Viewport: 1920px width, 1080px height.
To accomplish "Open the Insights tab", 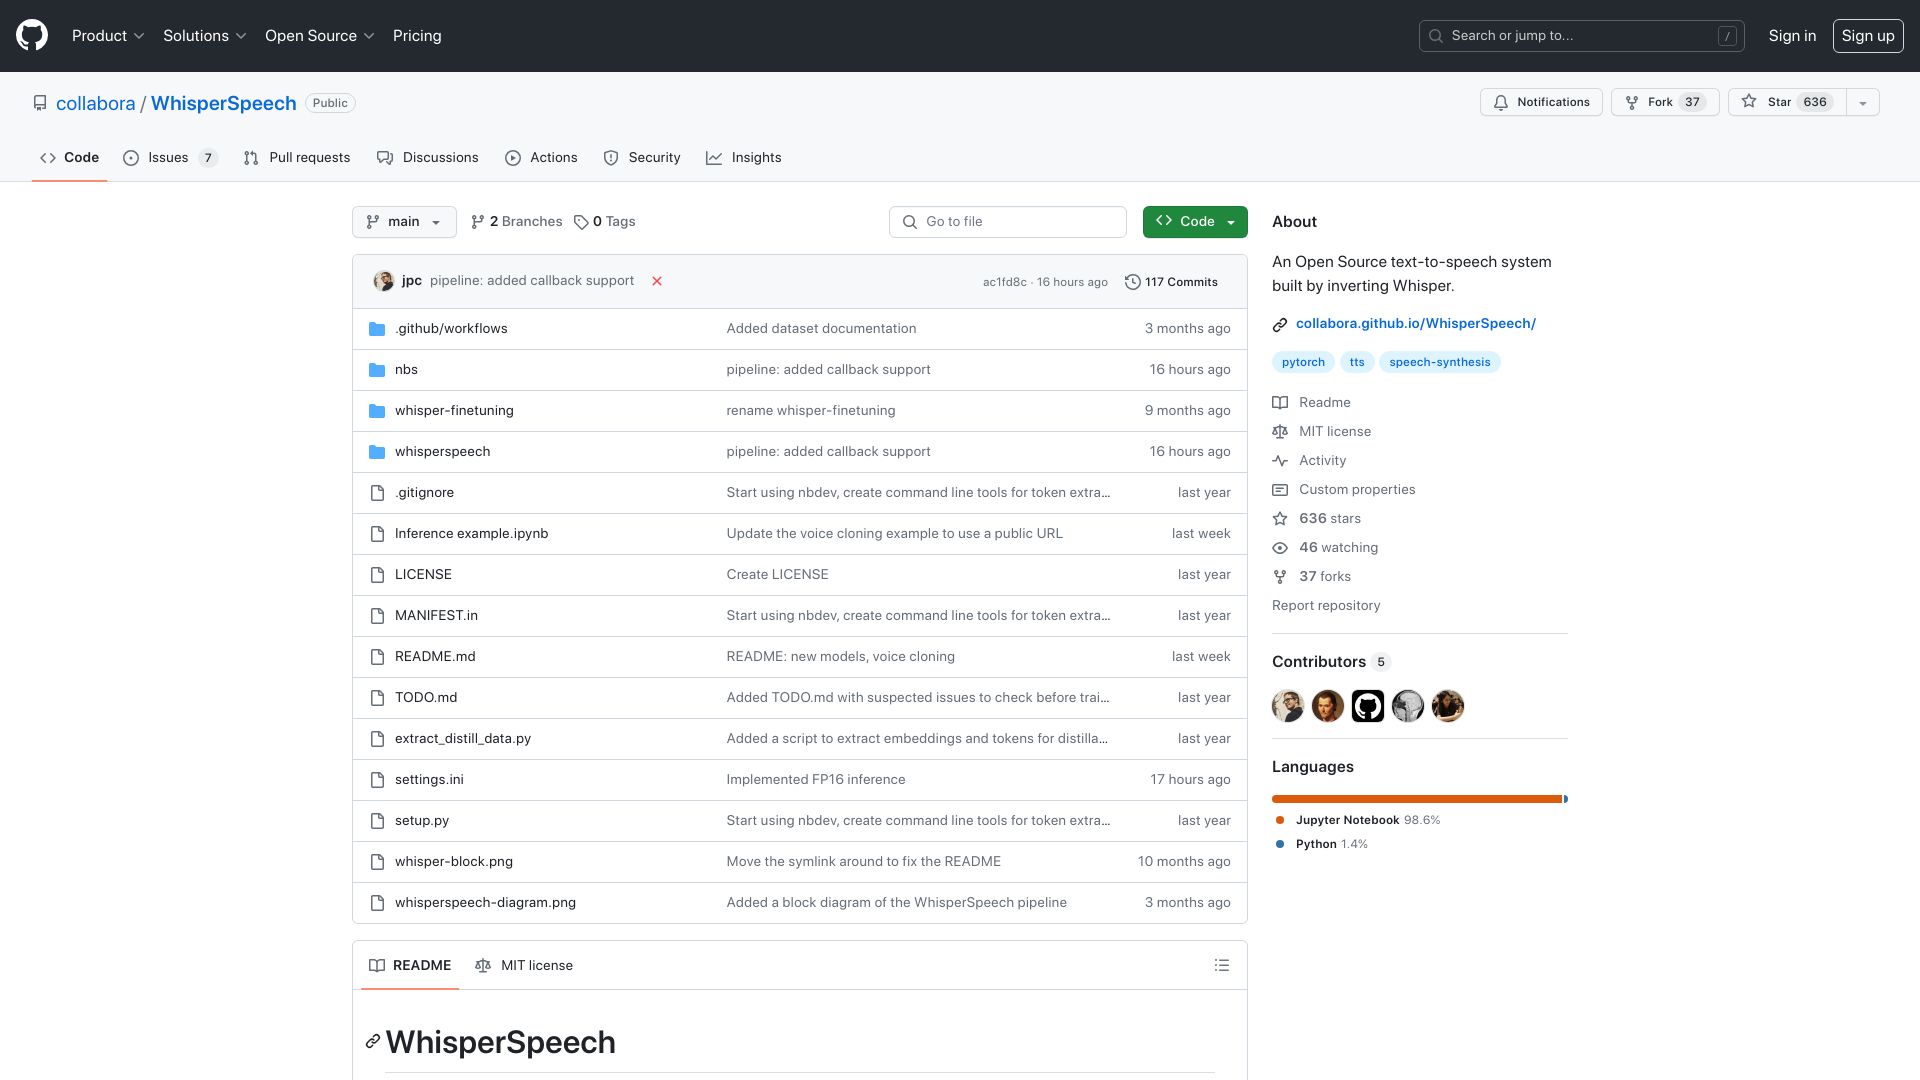I will (x=744, y=158).
